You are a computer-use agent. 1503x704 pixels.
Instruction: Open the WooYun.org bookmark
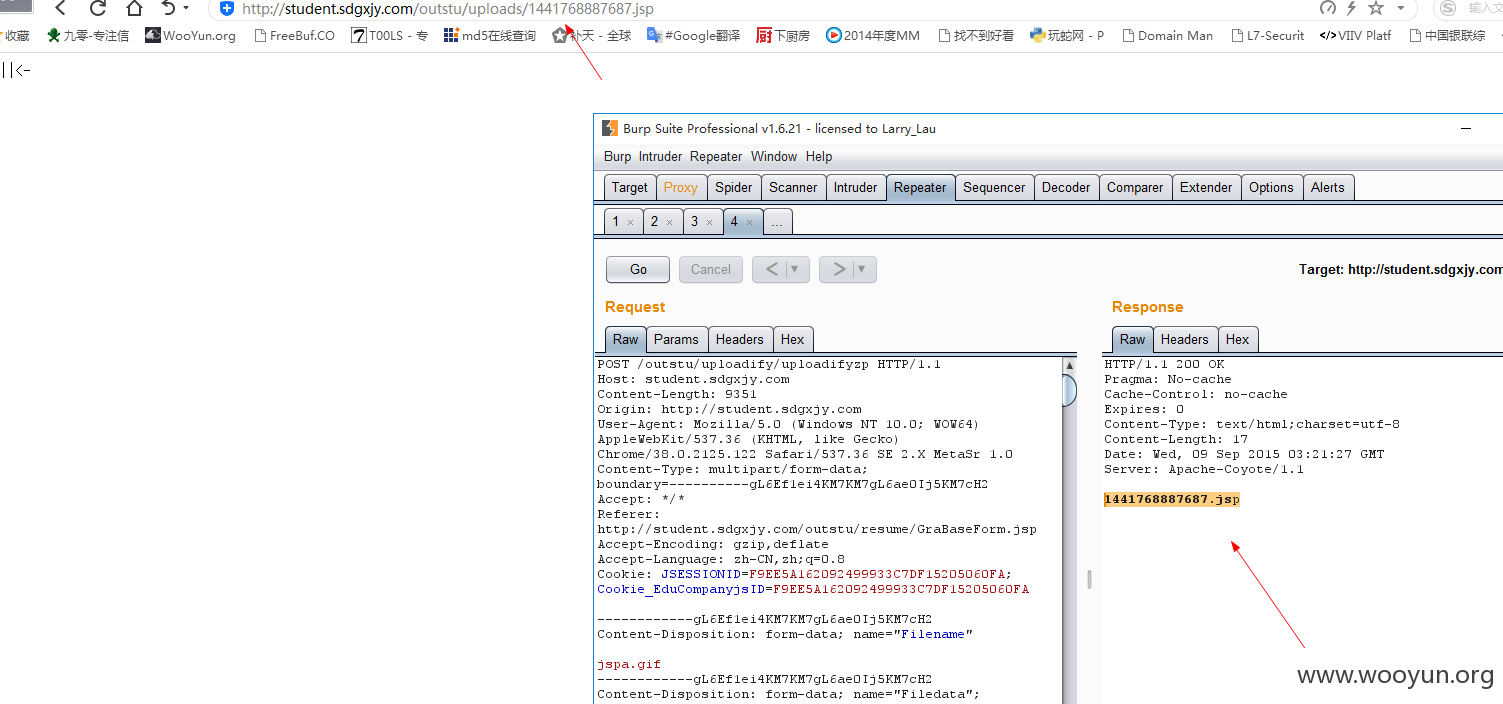191,35
